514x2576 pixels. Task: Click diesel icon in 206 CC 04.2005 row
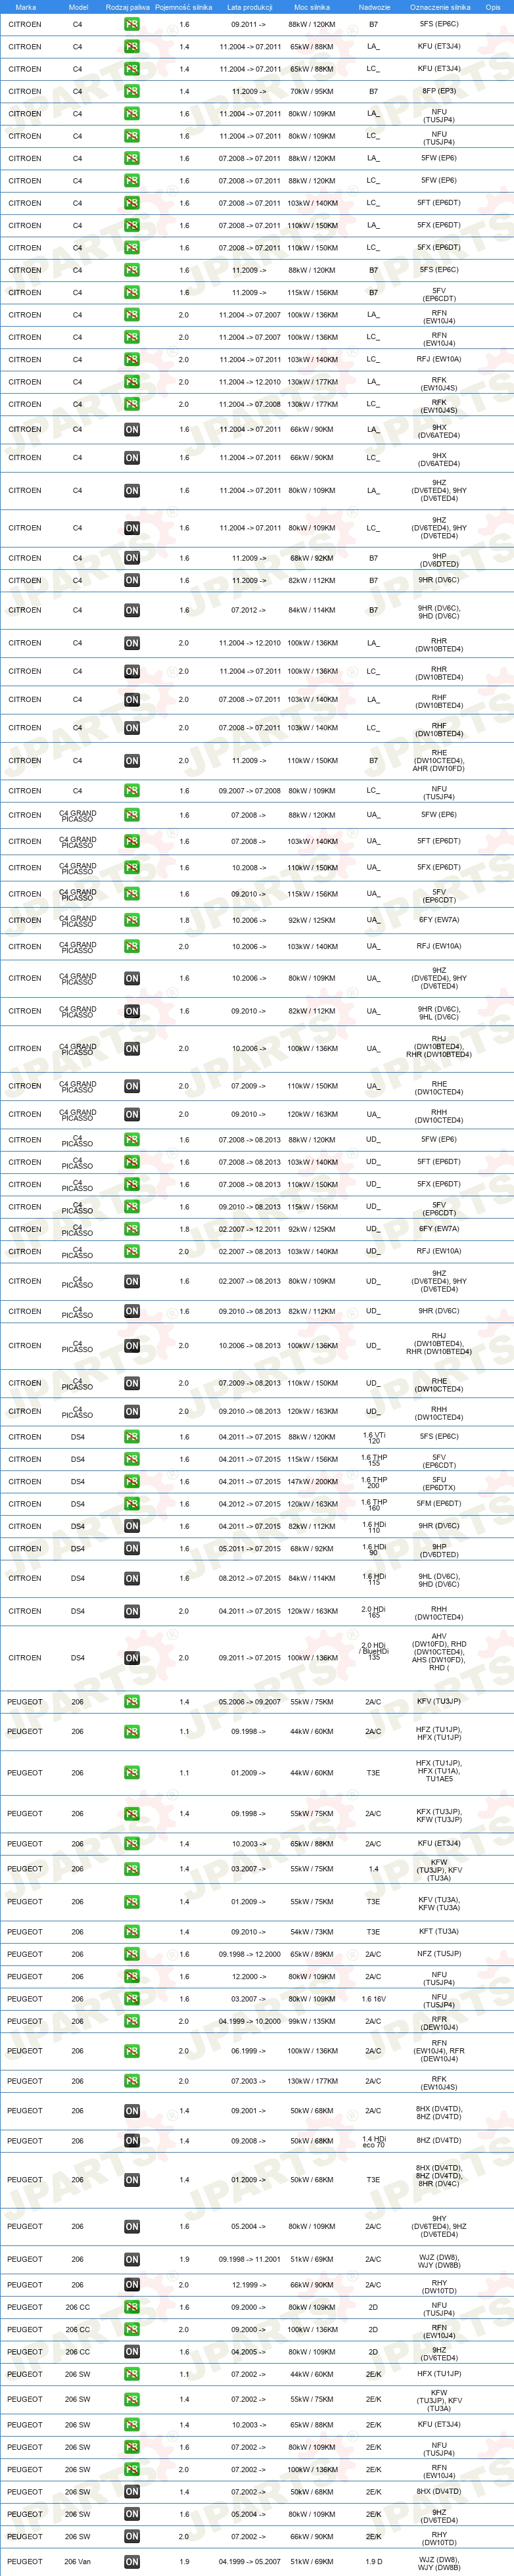tap(132, 2352)
